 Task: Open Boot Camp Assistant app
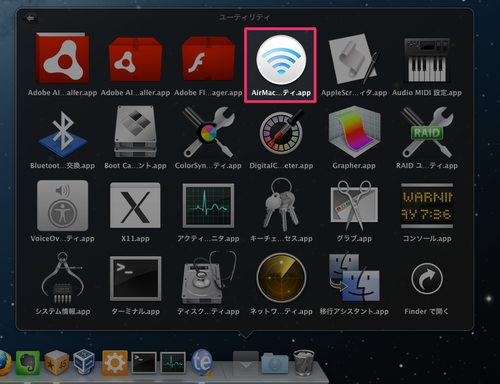click(x=135, y=132)
